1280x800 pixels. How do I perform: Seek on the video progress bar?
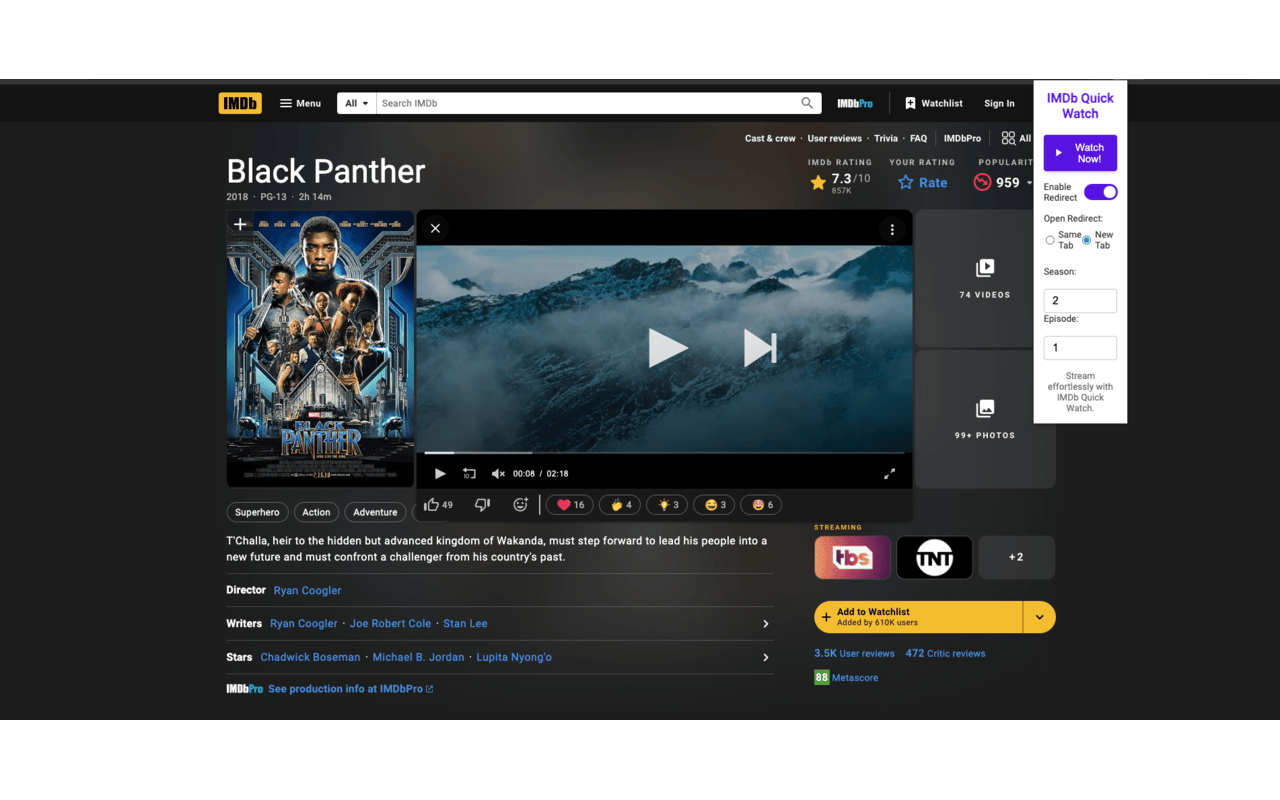tap(664, 453)
